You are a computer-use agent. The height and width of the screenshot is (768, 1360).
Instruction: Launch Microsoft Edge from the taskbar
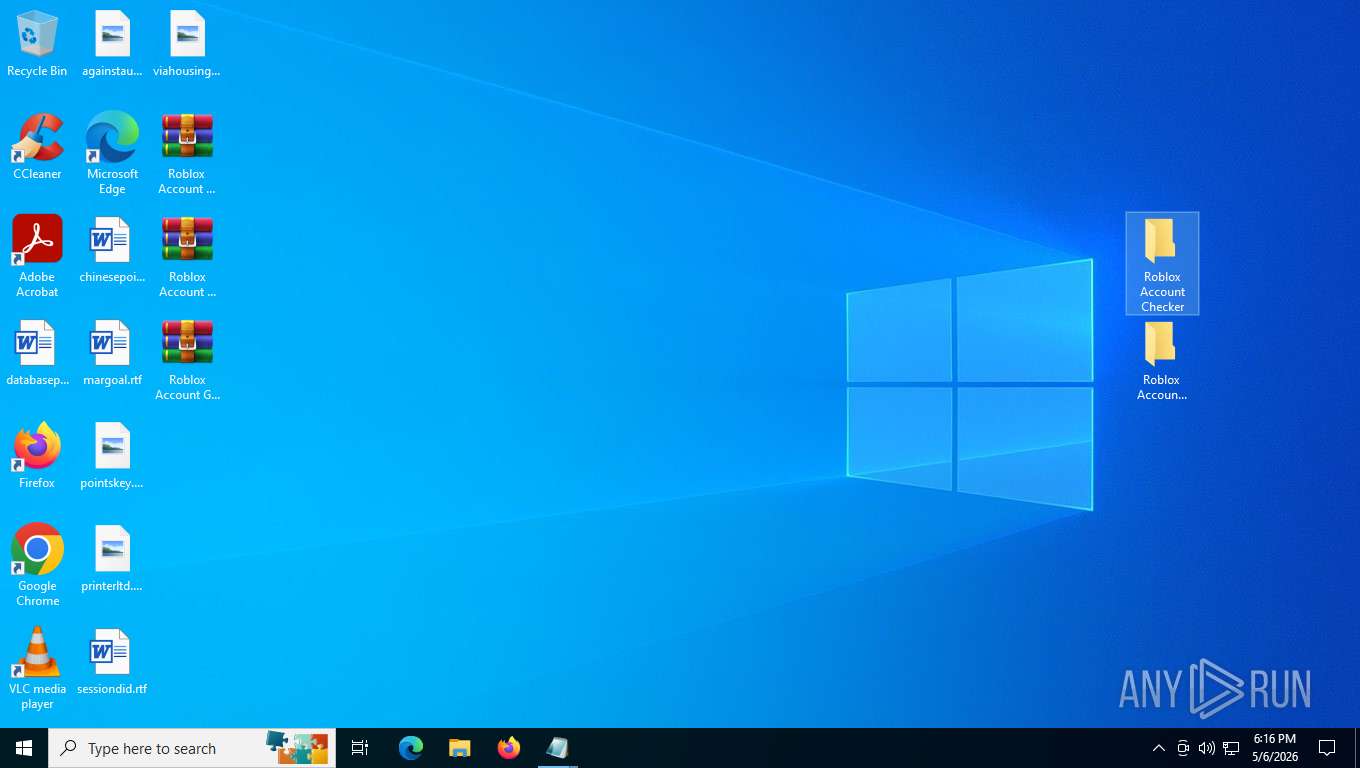[411, 748]
